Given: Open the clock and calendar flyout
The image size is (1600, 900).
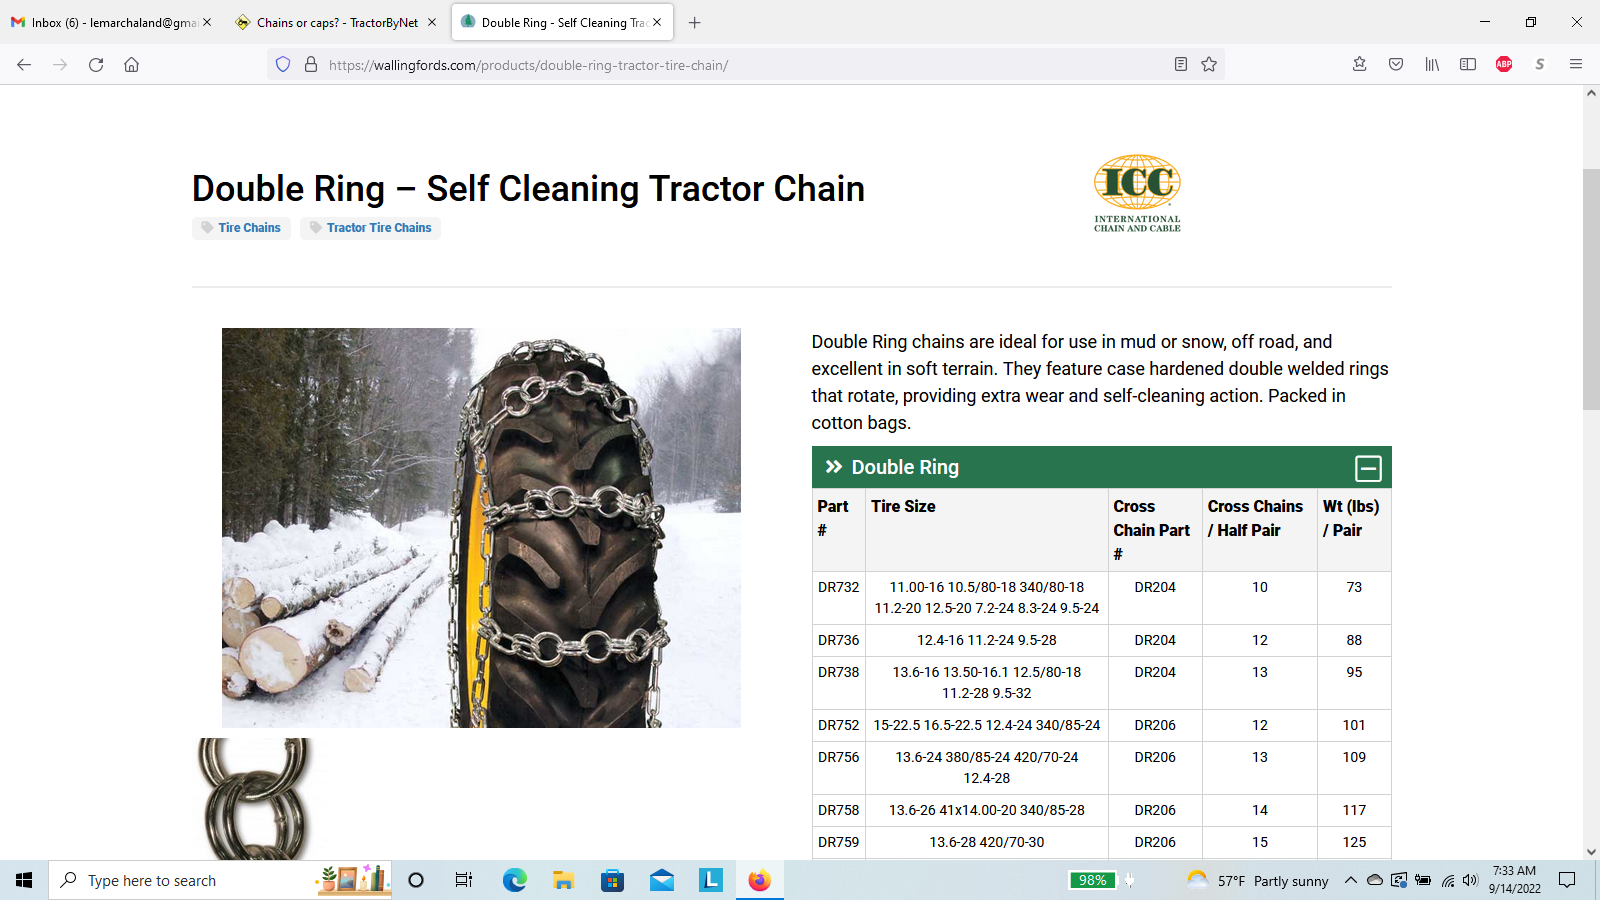Looking at the screenshot, I should [x=1514, y=880].
